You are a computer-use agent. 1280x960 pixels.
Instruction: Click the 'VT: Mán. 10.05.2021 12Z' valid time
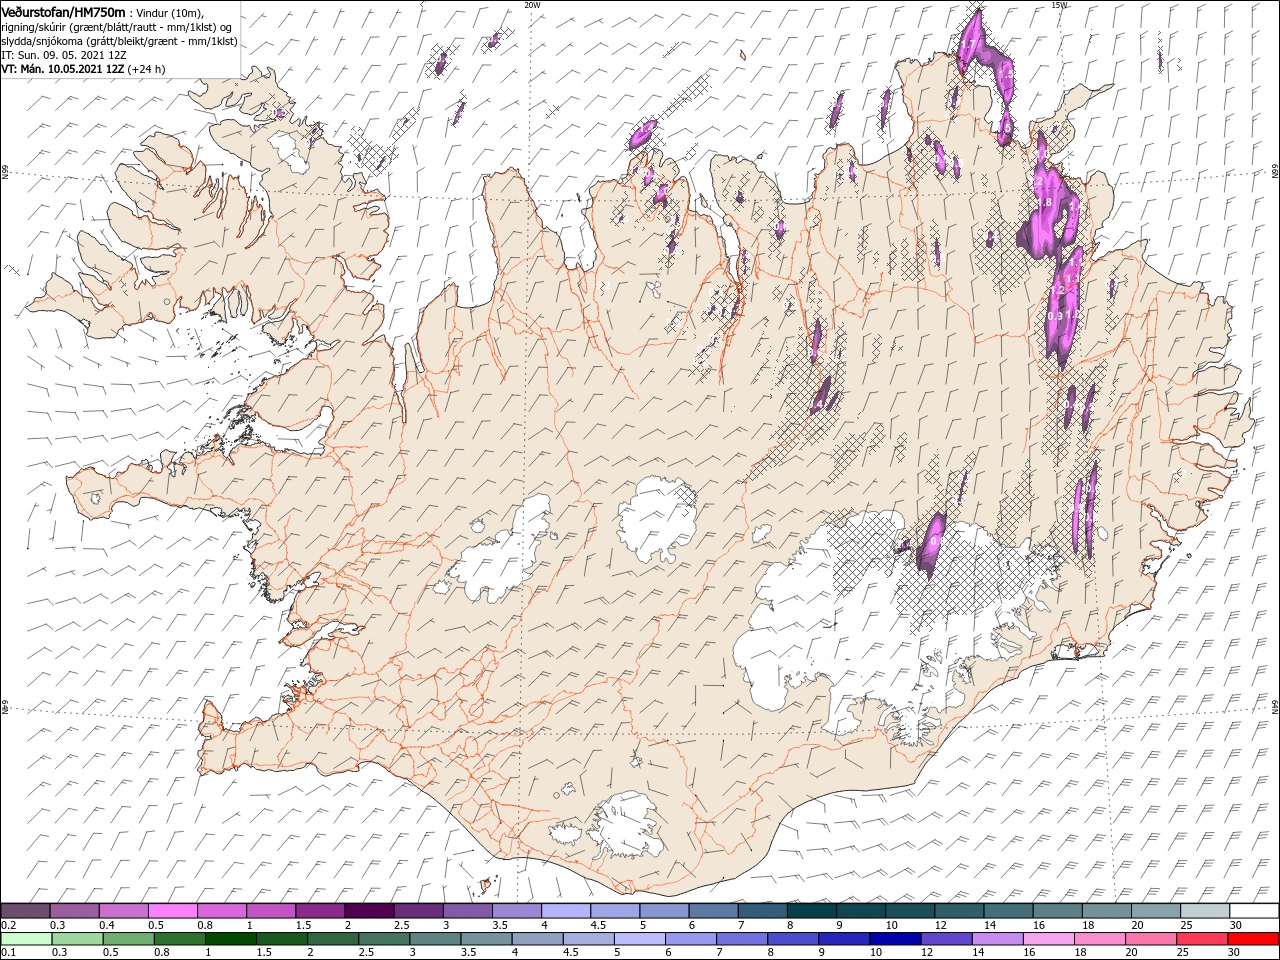click(62, 69)
